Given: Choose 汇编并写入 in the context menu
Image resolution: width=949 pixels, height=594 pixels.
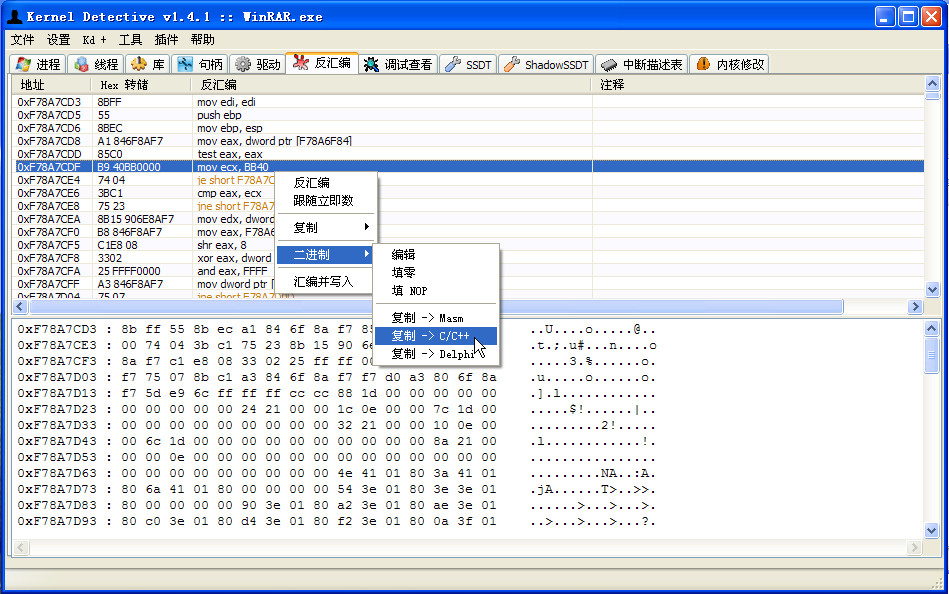Looking at the screenshot, I should 326,282.
